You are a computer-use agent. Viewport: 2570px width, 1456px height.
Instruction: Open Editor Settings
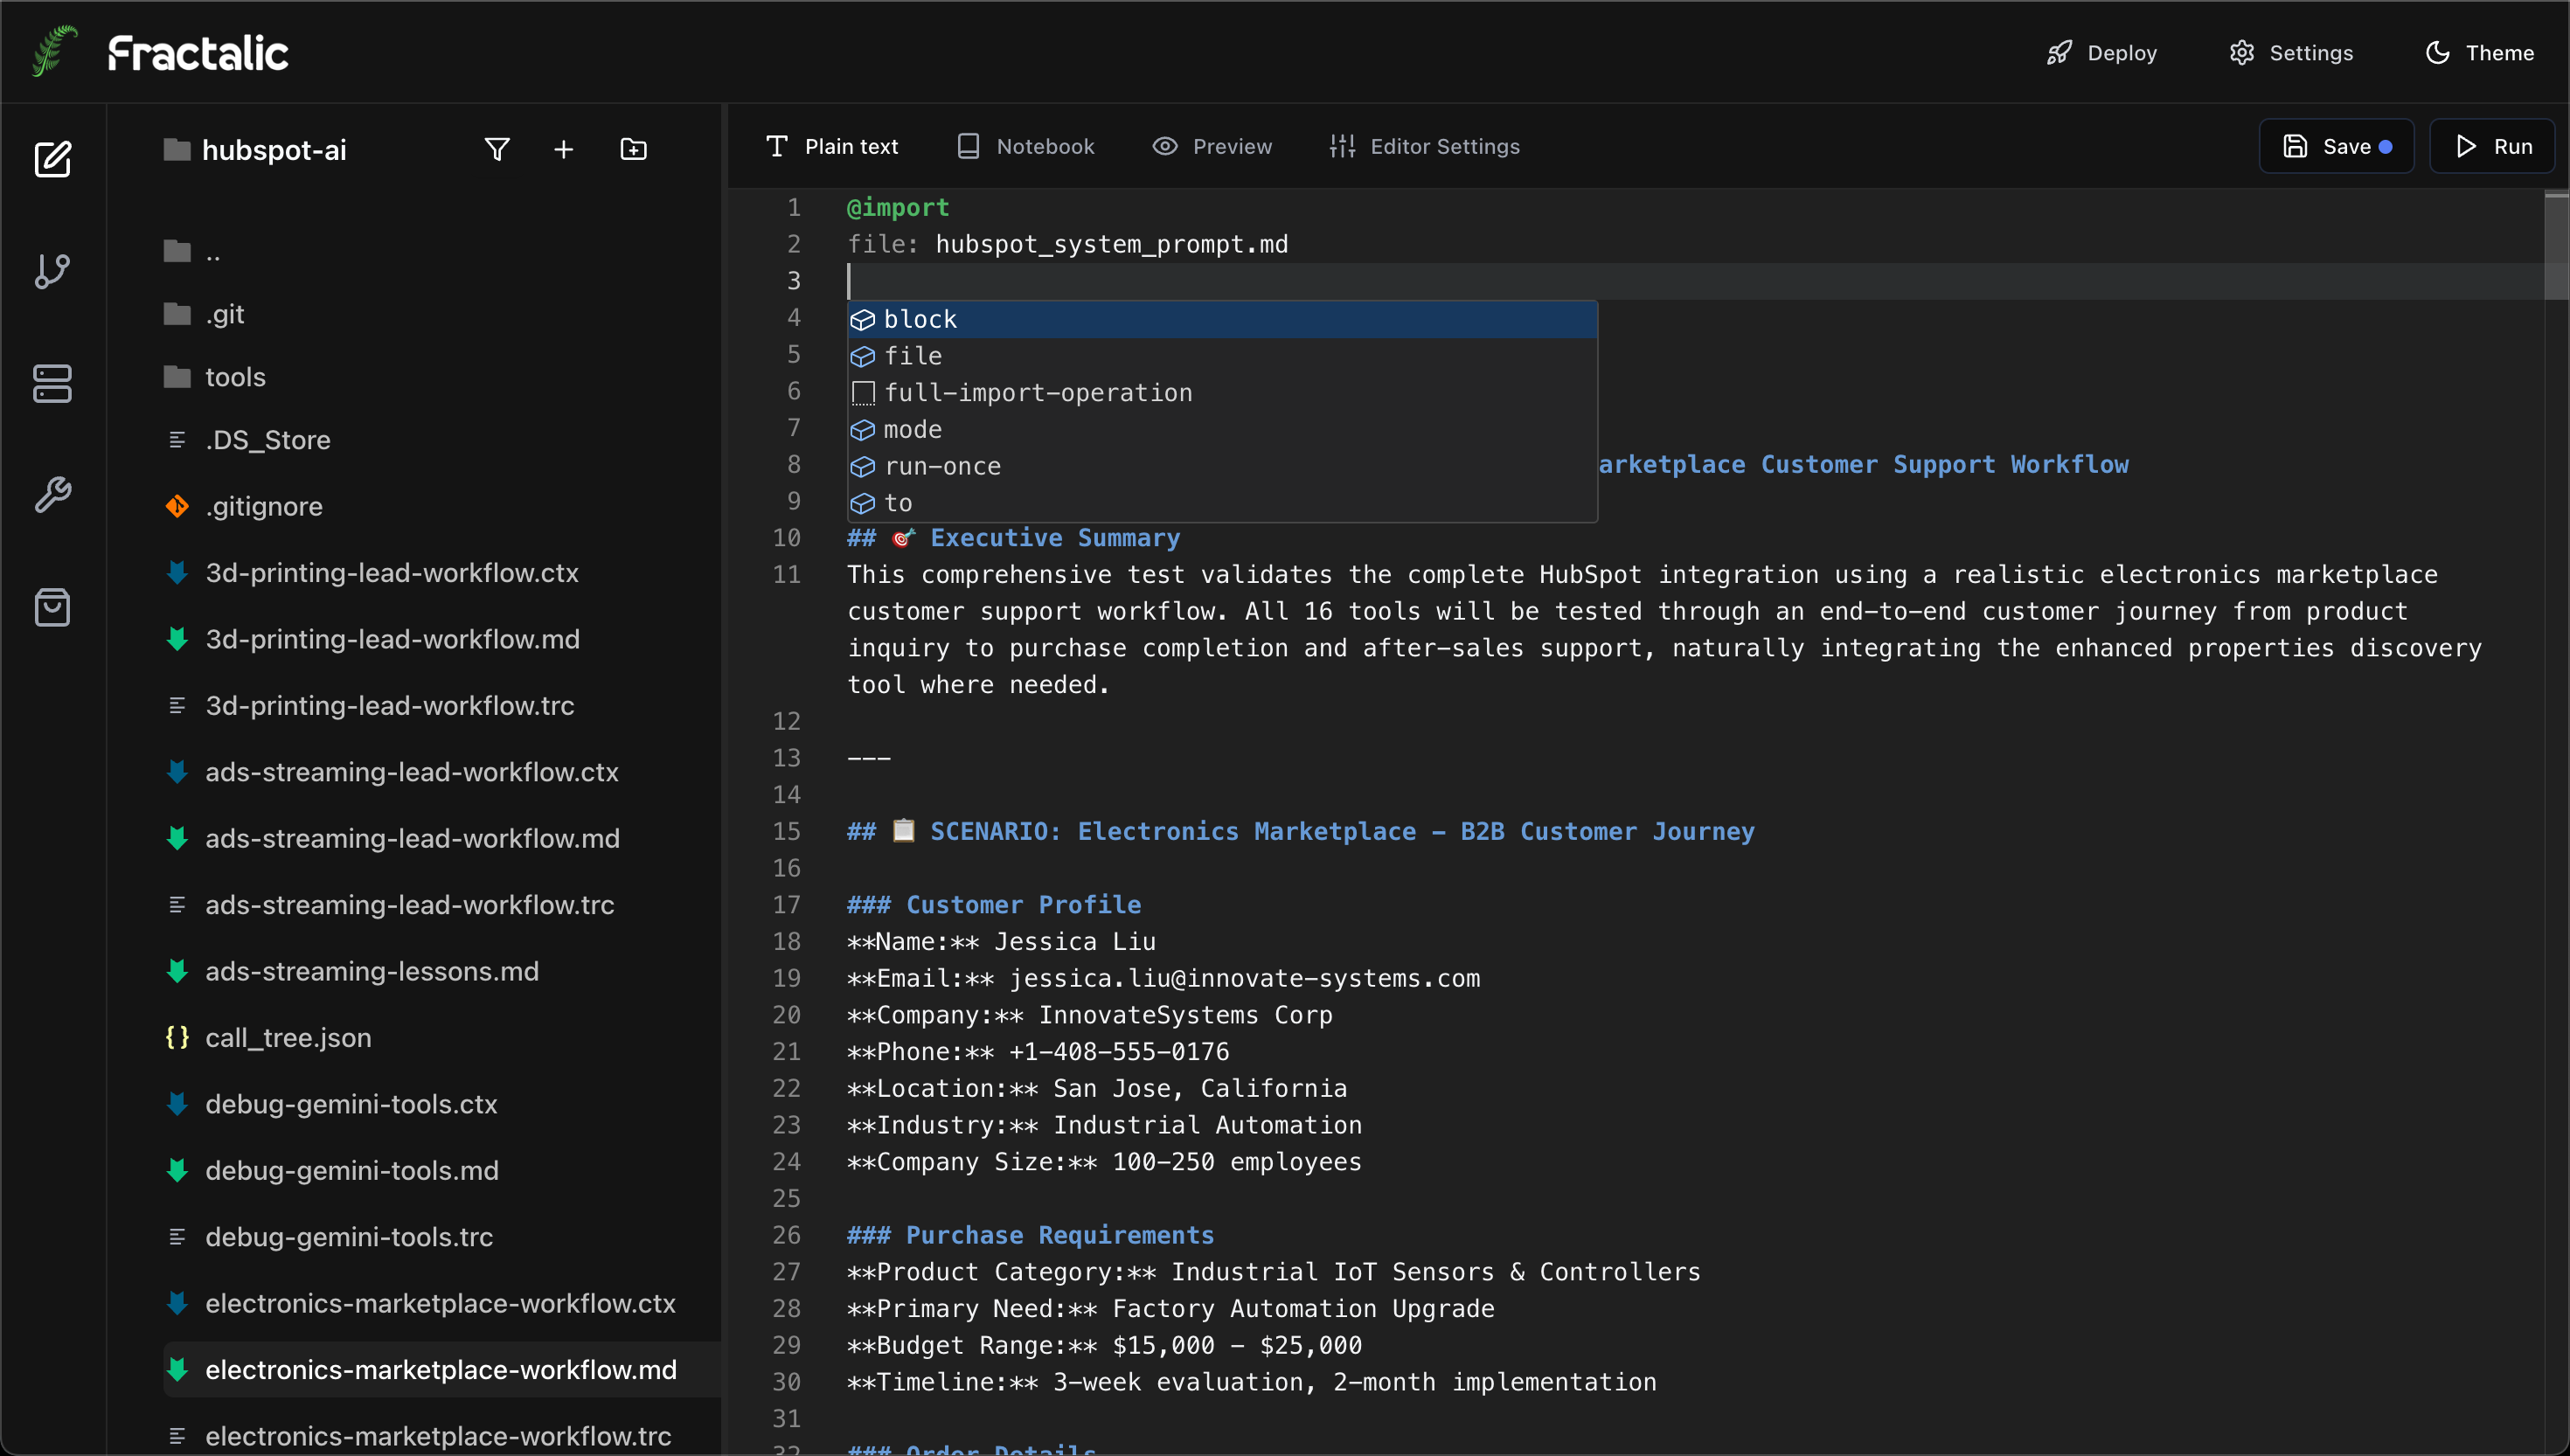tap(1424, 146)
